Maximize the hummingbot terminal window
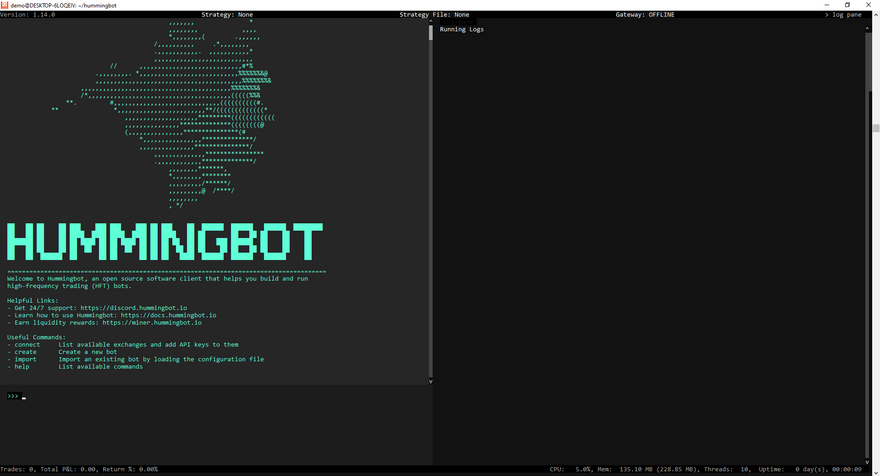This screenshot has width=880, height=476. 847,5
